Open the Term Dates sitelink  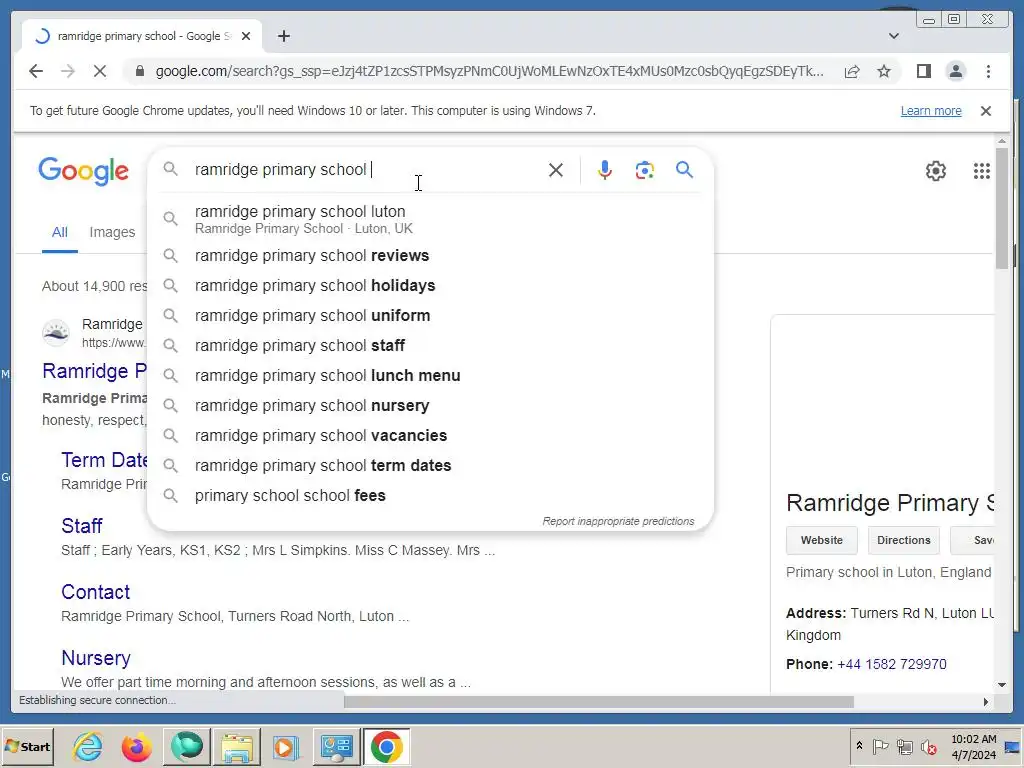104,460
